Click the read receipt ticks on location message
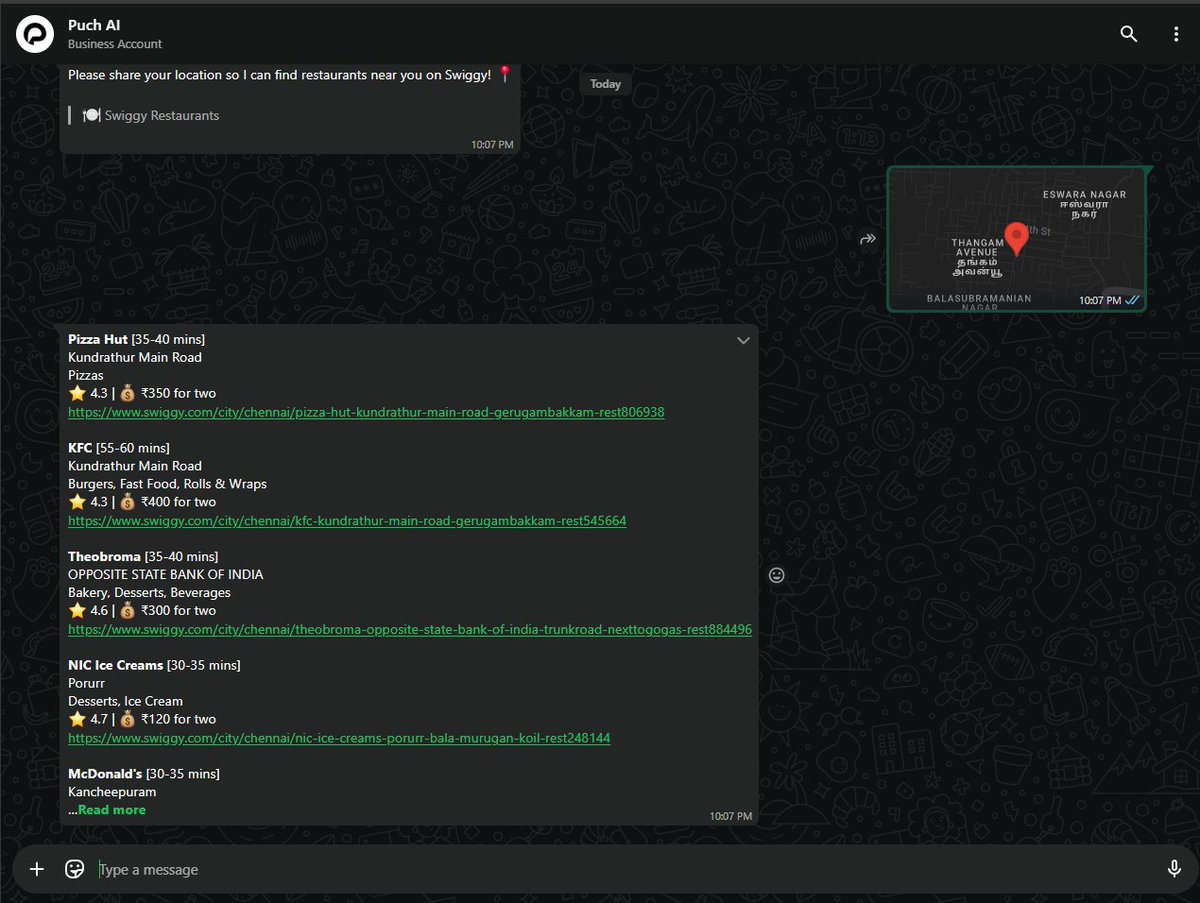This screenshot has width=1200, height=903. pos(1132,300)
